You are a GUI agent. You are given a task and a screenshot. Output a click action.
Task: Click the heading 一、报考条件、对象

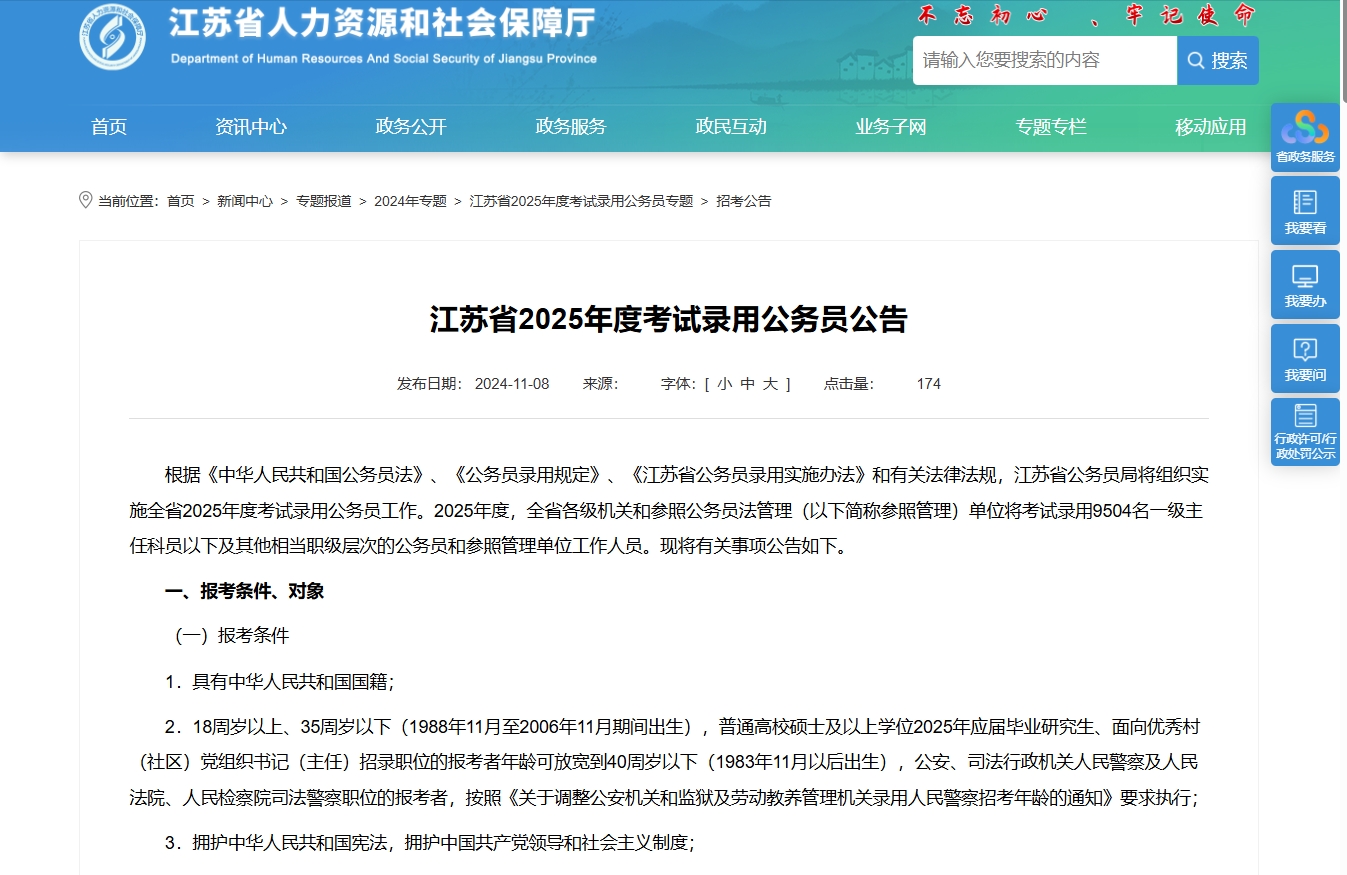(245, 591)
